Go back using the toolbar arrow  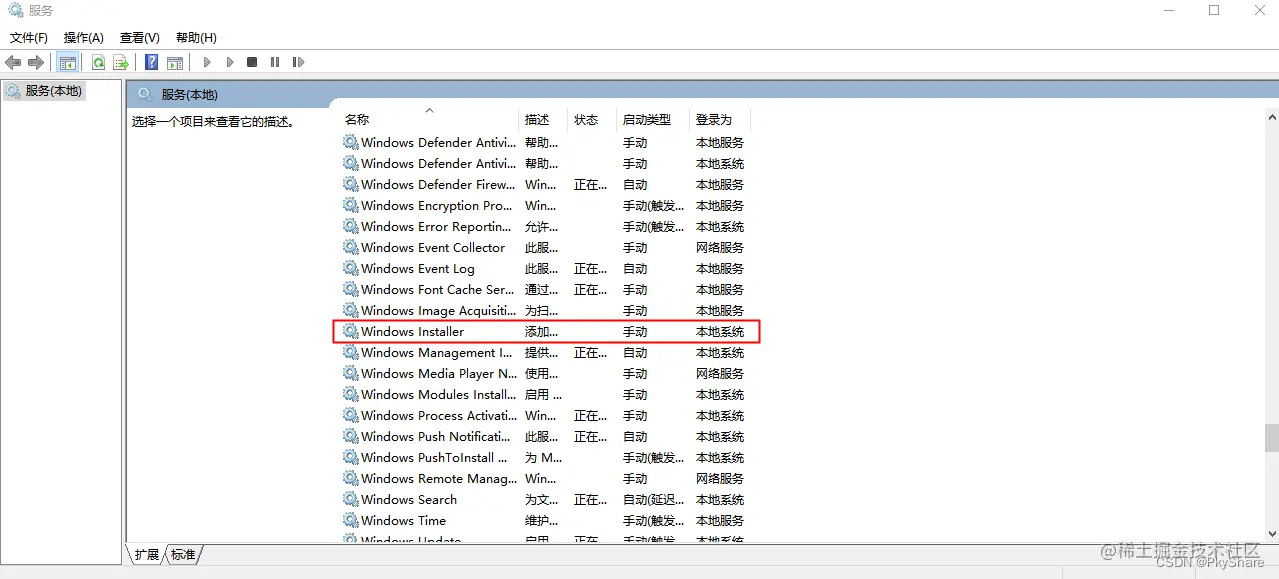pos(13,62)
